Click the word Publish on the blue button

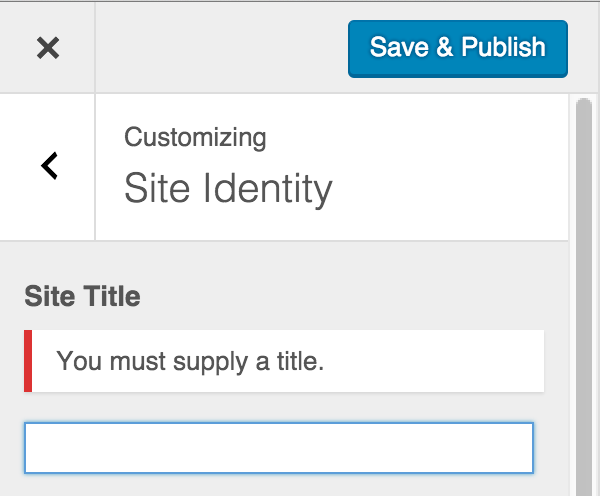pyautogui.click(x=503, y=47)
